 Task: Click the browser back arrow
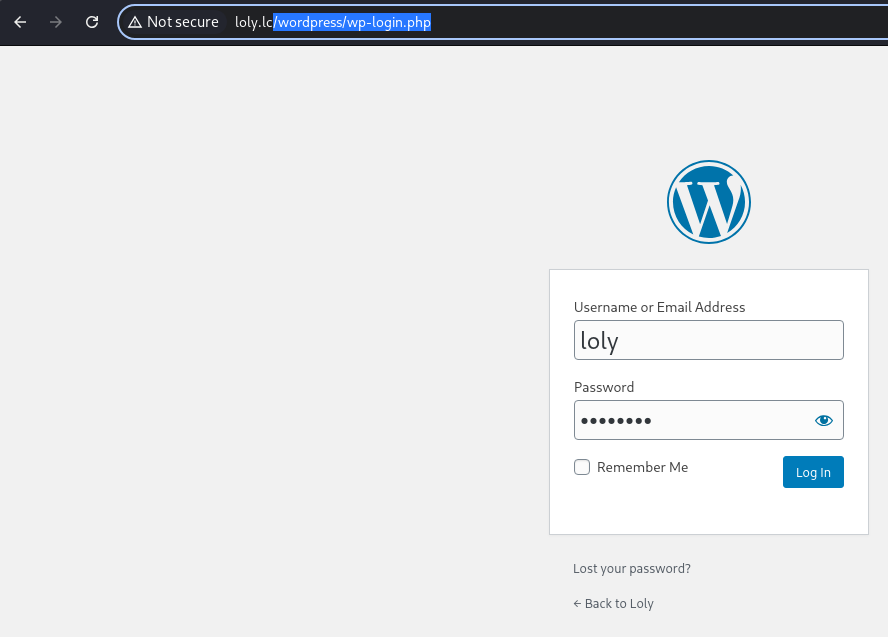[x=20, y=22]
